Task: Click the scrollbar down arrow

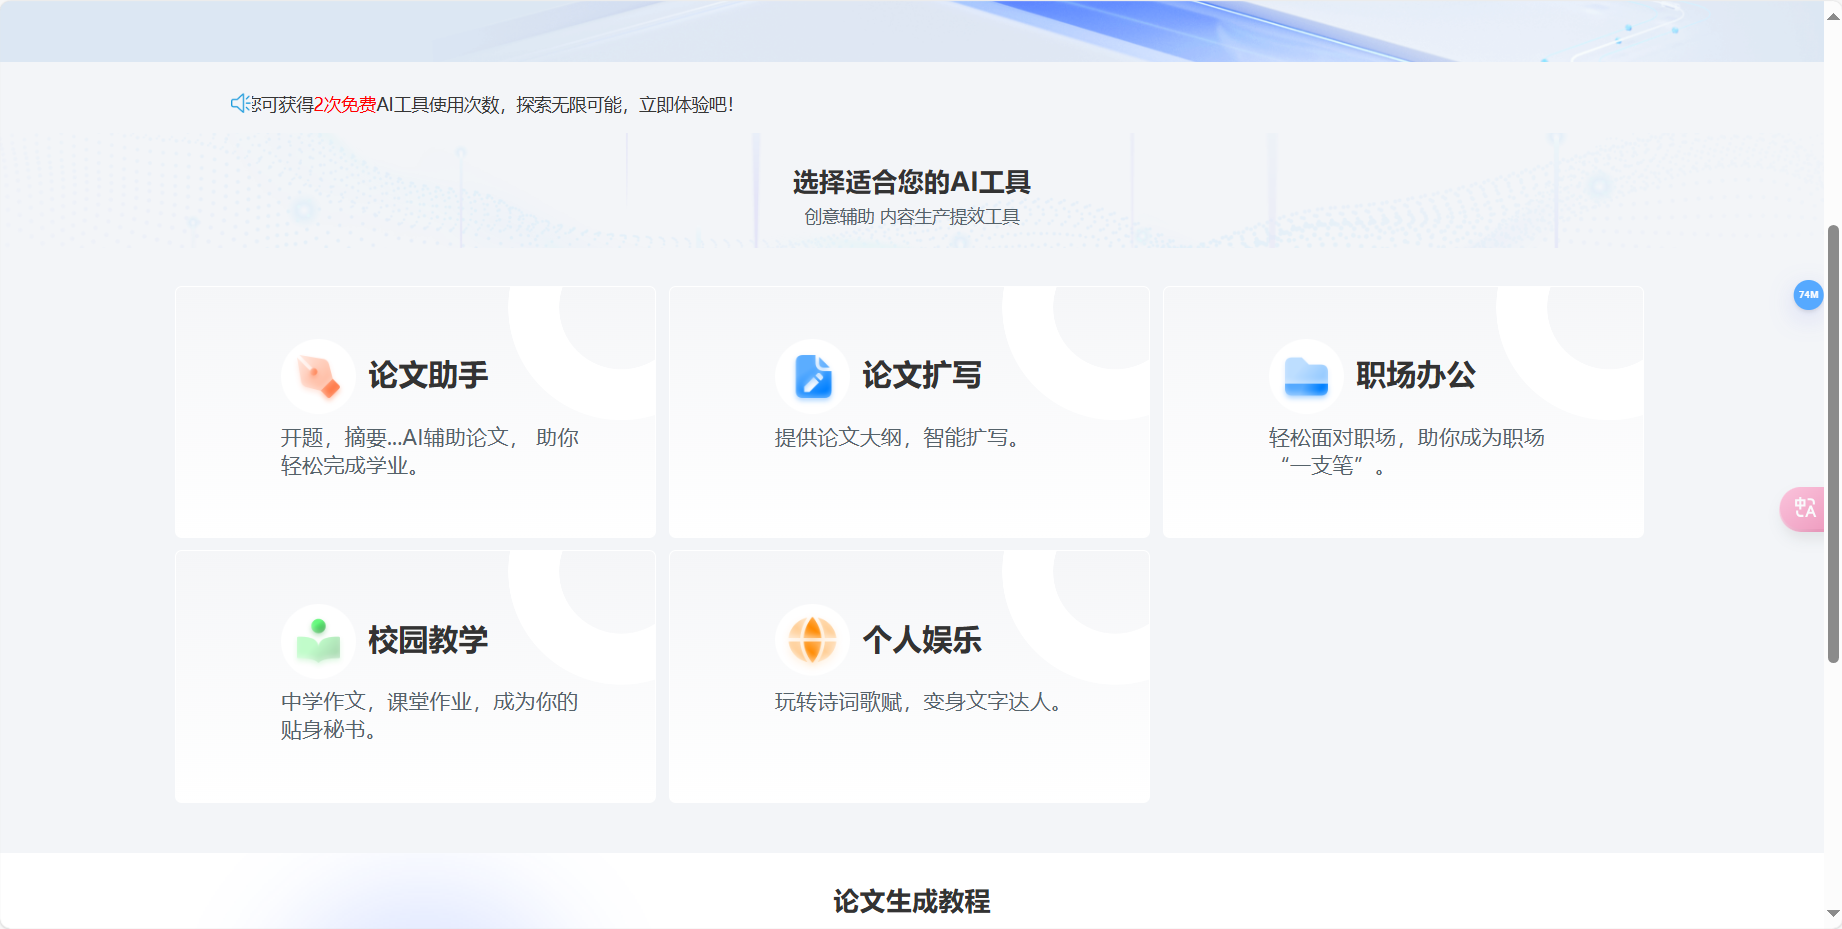Action: coord(1833,914)
